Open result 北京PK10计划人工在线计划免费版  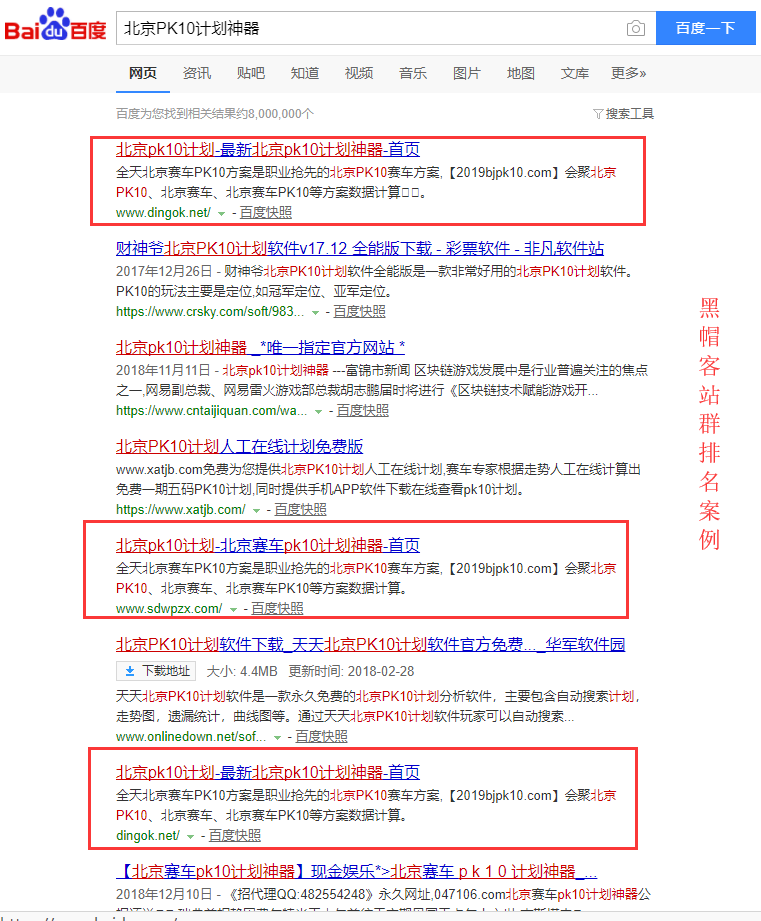pyautogui.click(x=239, y=446)
